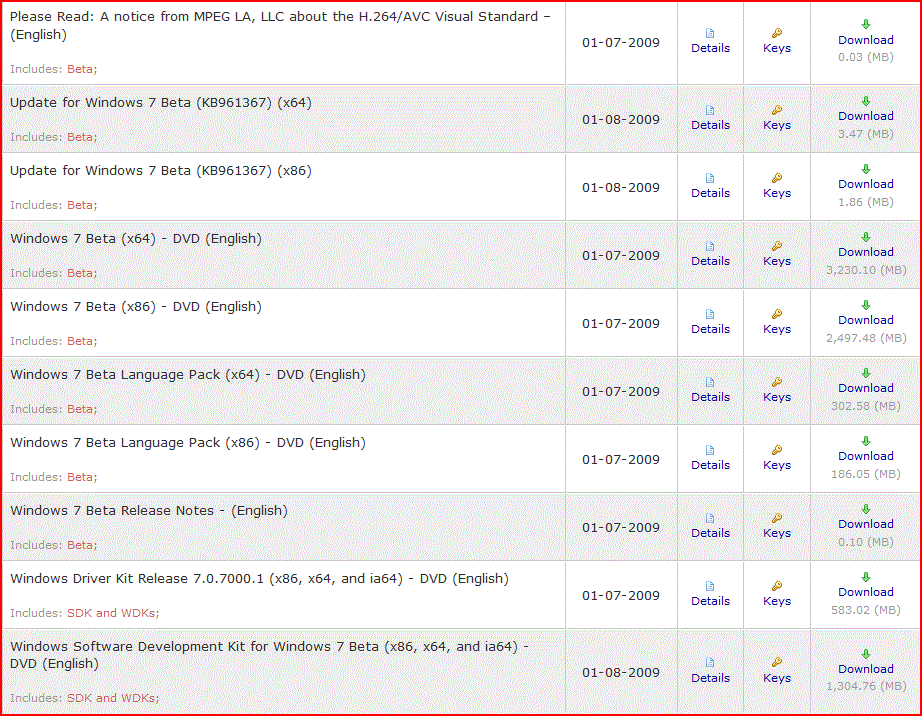Screen dimensions: 922x716
Task: Click Details document icon for Windows 7 Beta (x86) DVD
Action: (710, 314)
